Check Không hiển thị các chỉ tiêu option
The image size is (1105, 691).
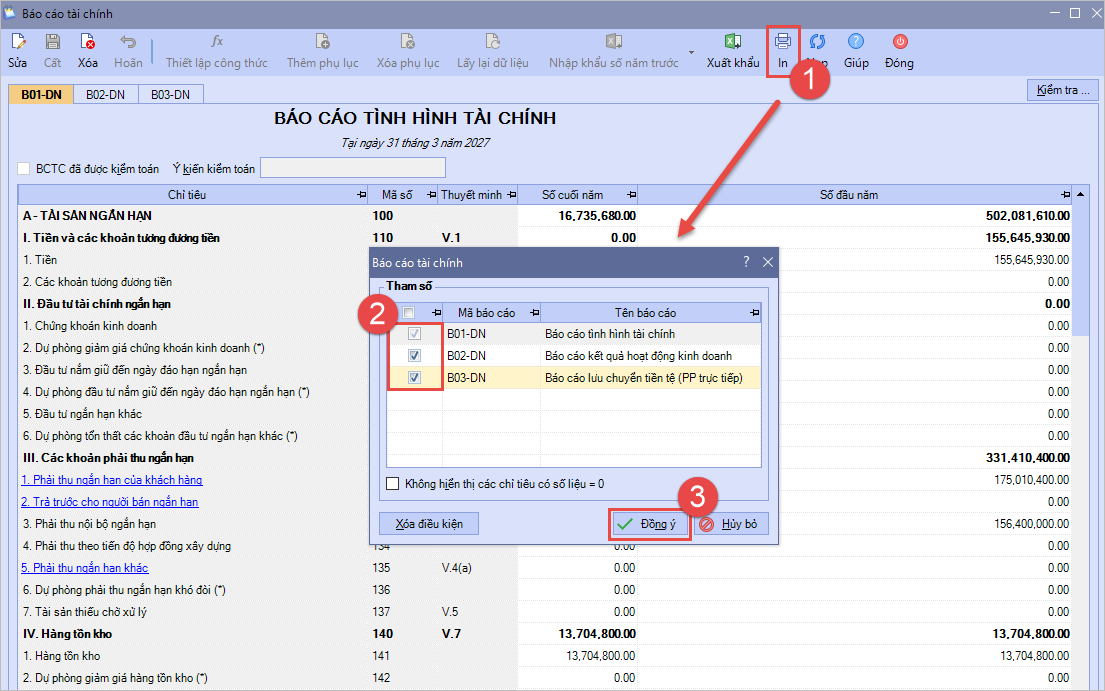pos(393,484)
